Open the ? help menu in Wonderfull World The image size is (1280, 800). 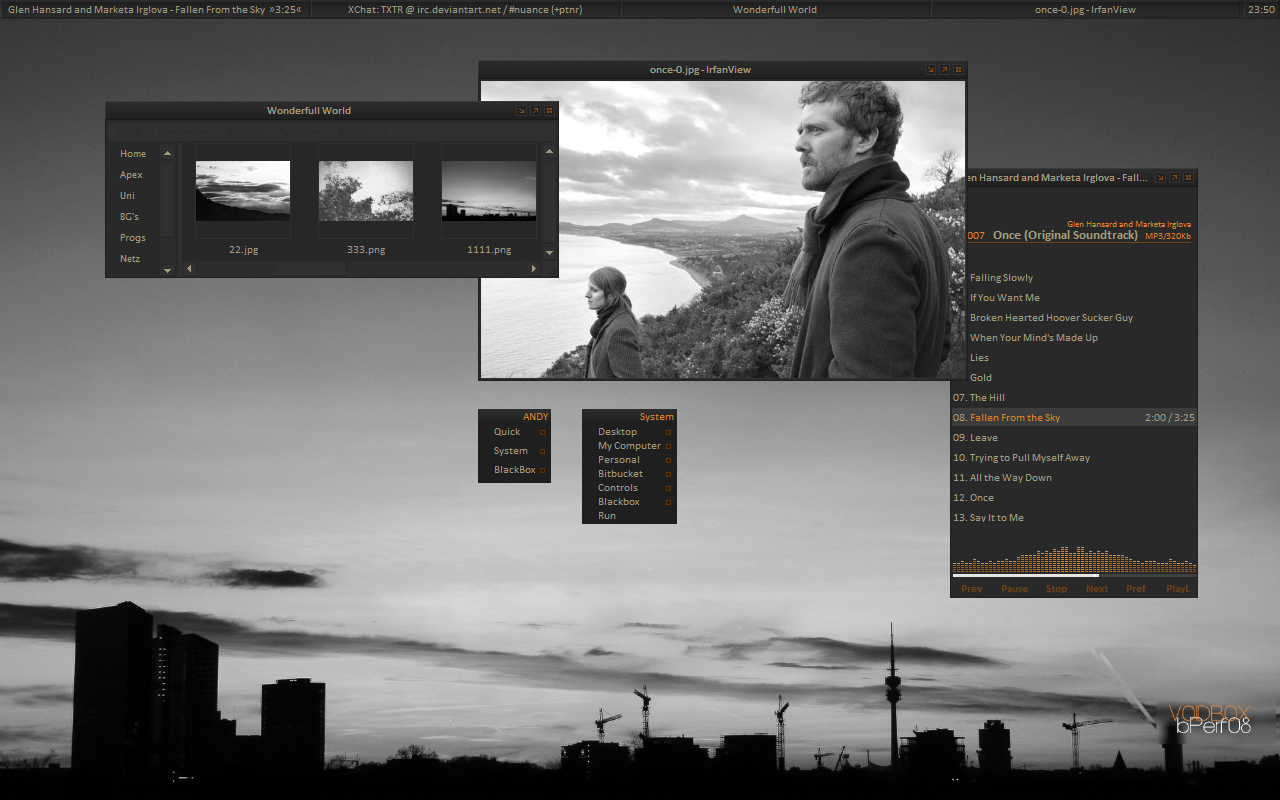pos(385,131)
